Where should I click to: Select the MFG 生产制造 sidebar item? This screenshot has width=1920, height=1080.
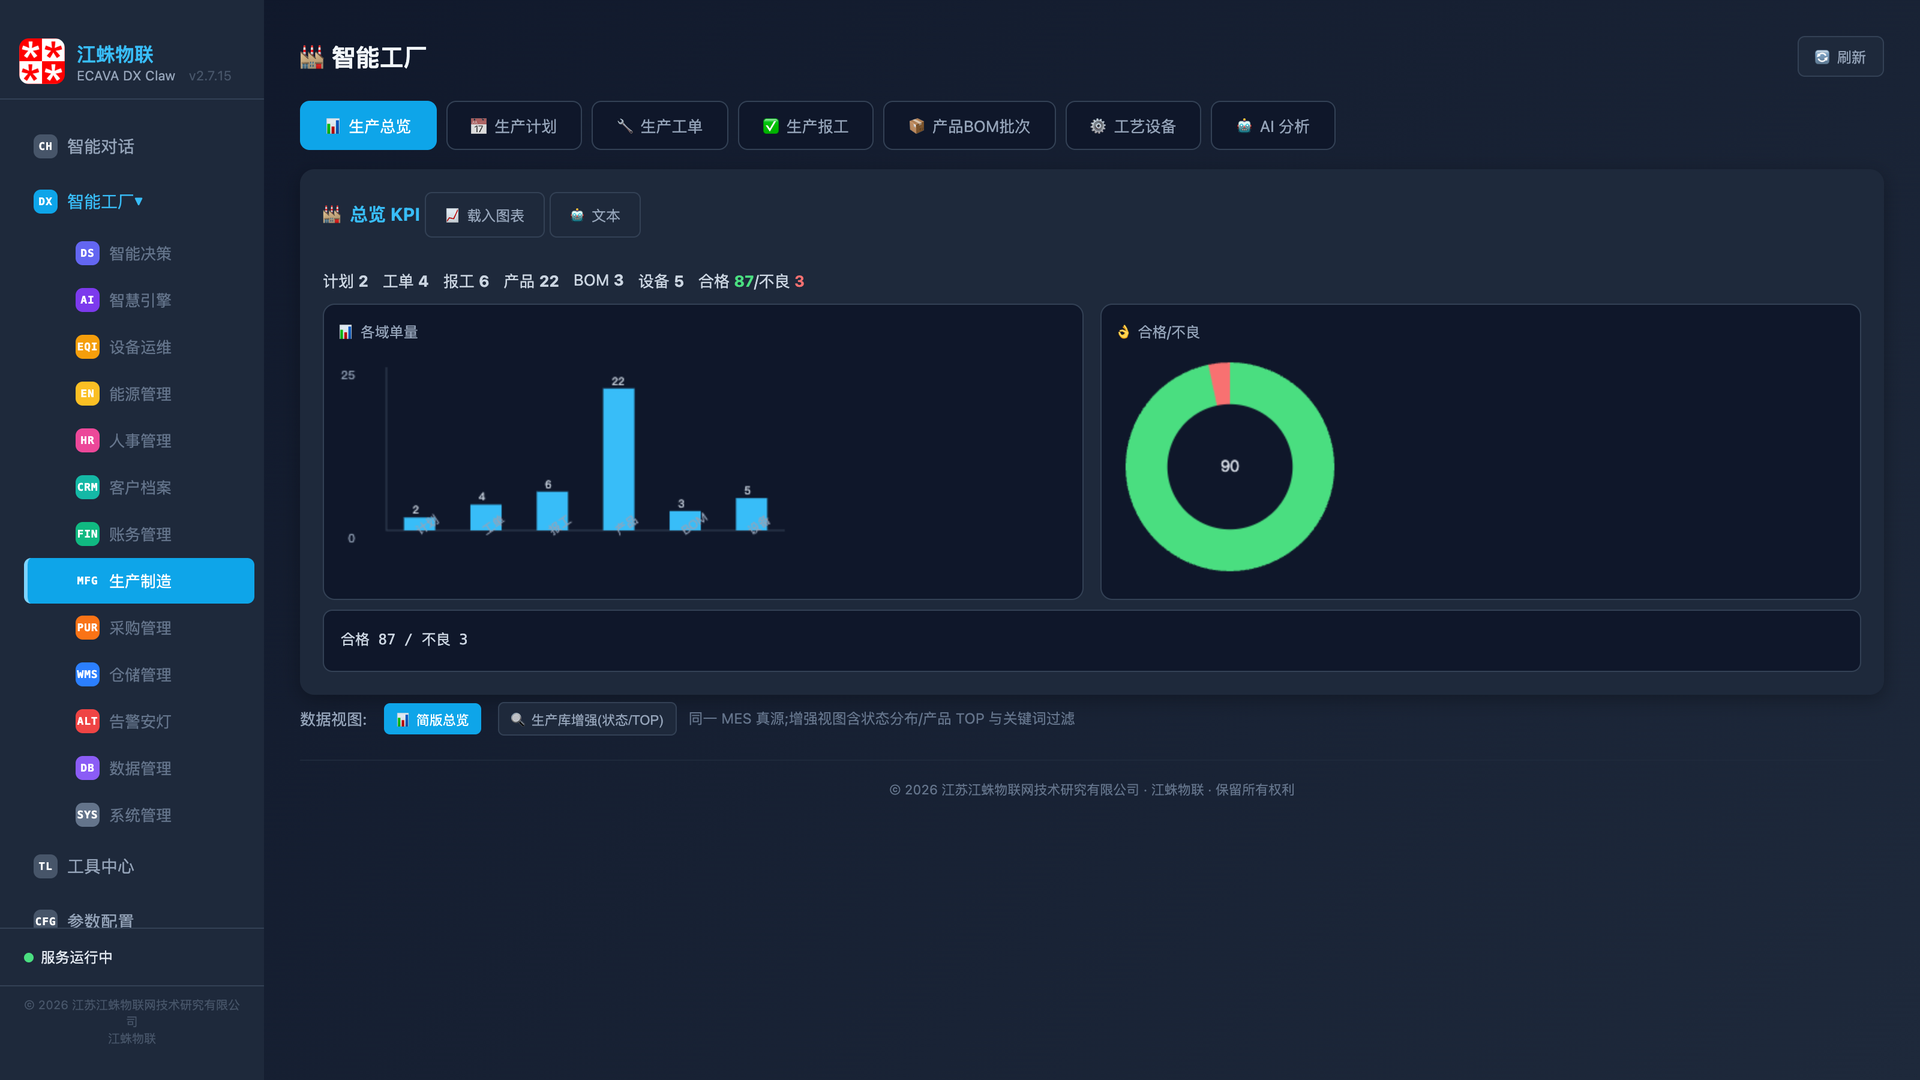tap(139, 581)
